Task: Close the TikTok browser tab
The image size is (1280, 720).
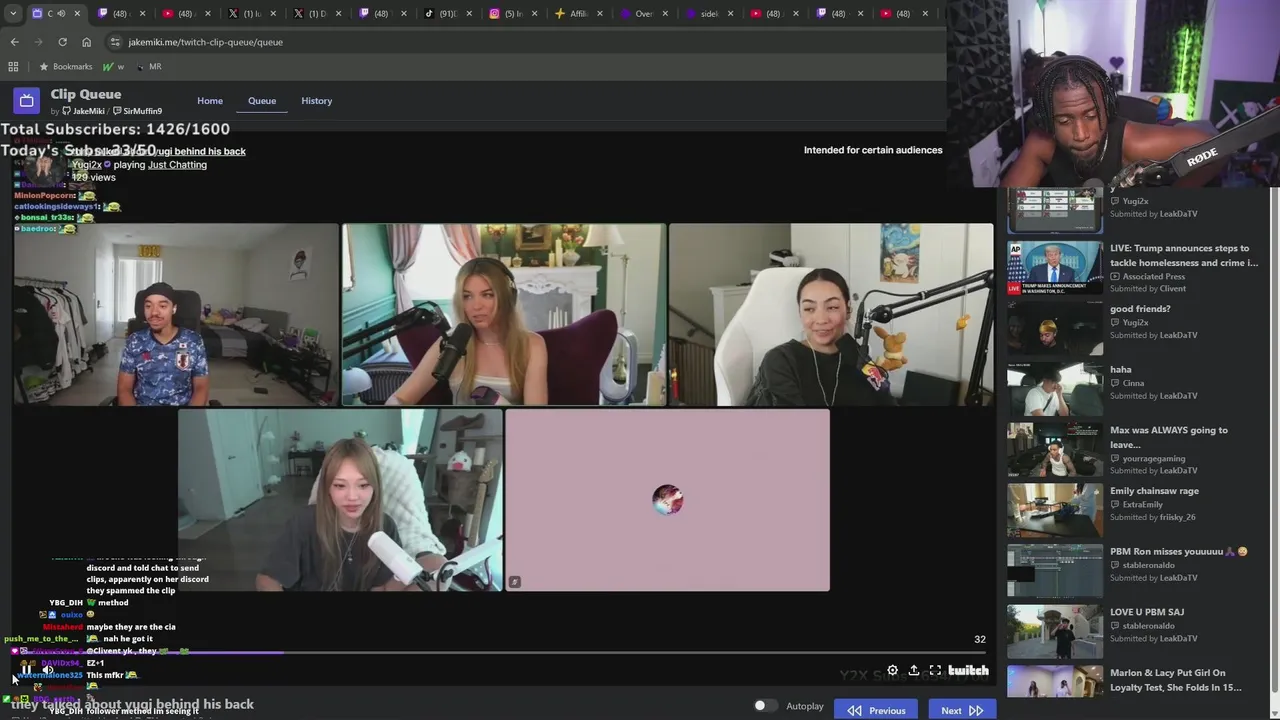Action: point(469,14)
